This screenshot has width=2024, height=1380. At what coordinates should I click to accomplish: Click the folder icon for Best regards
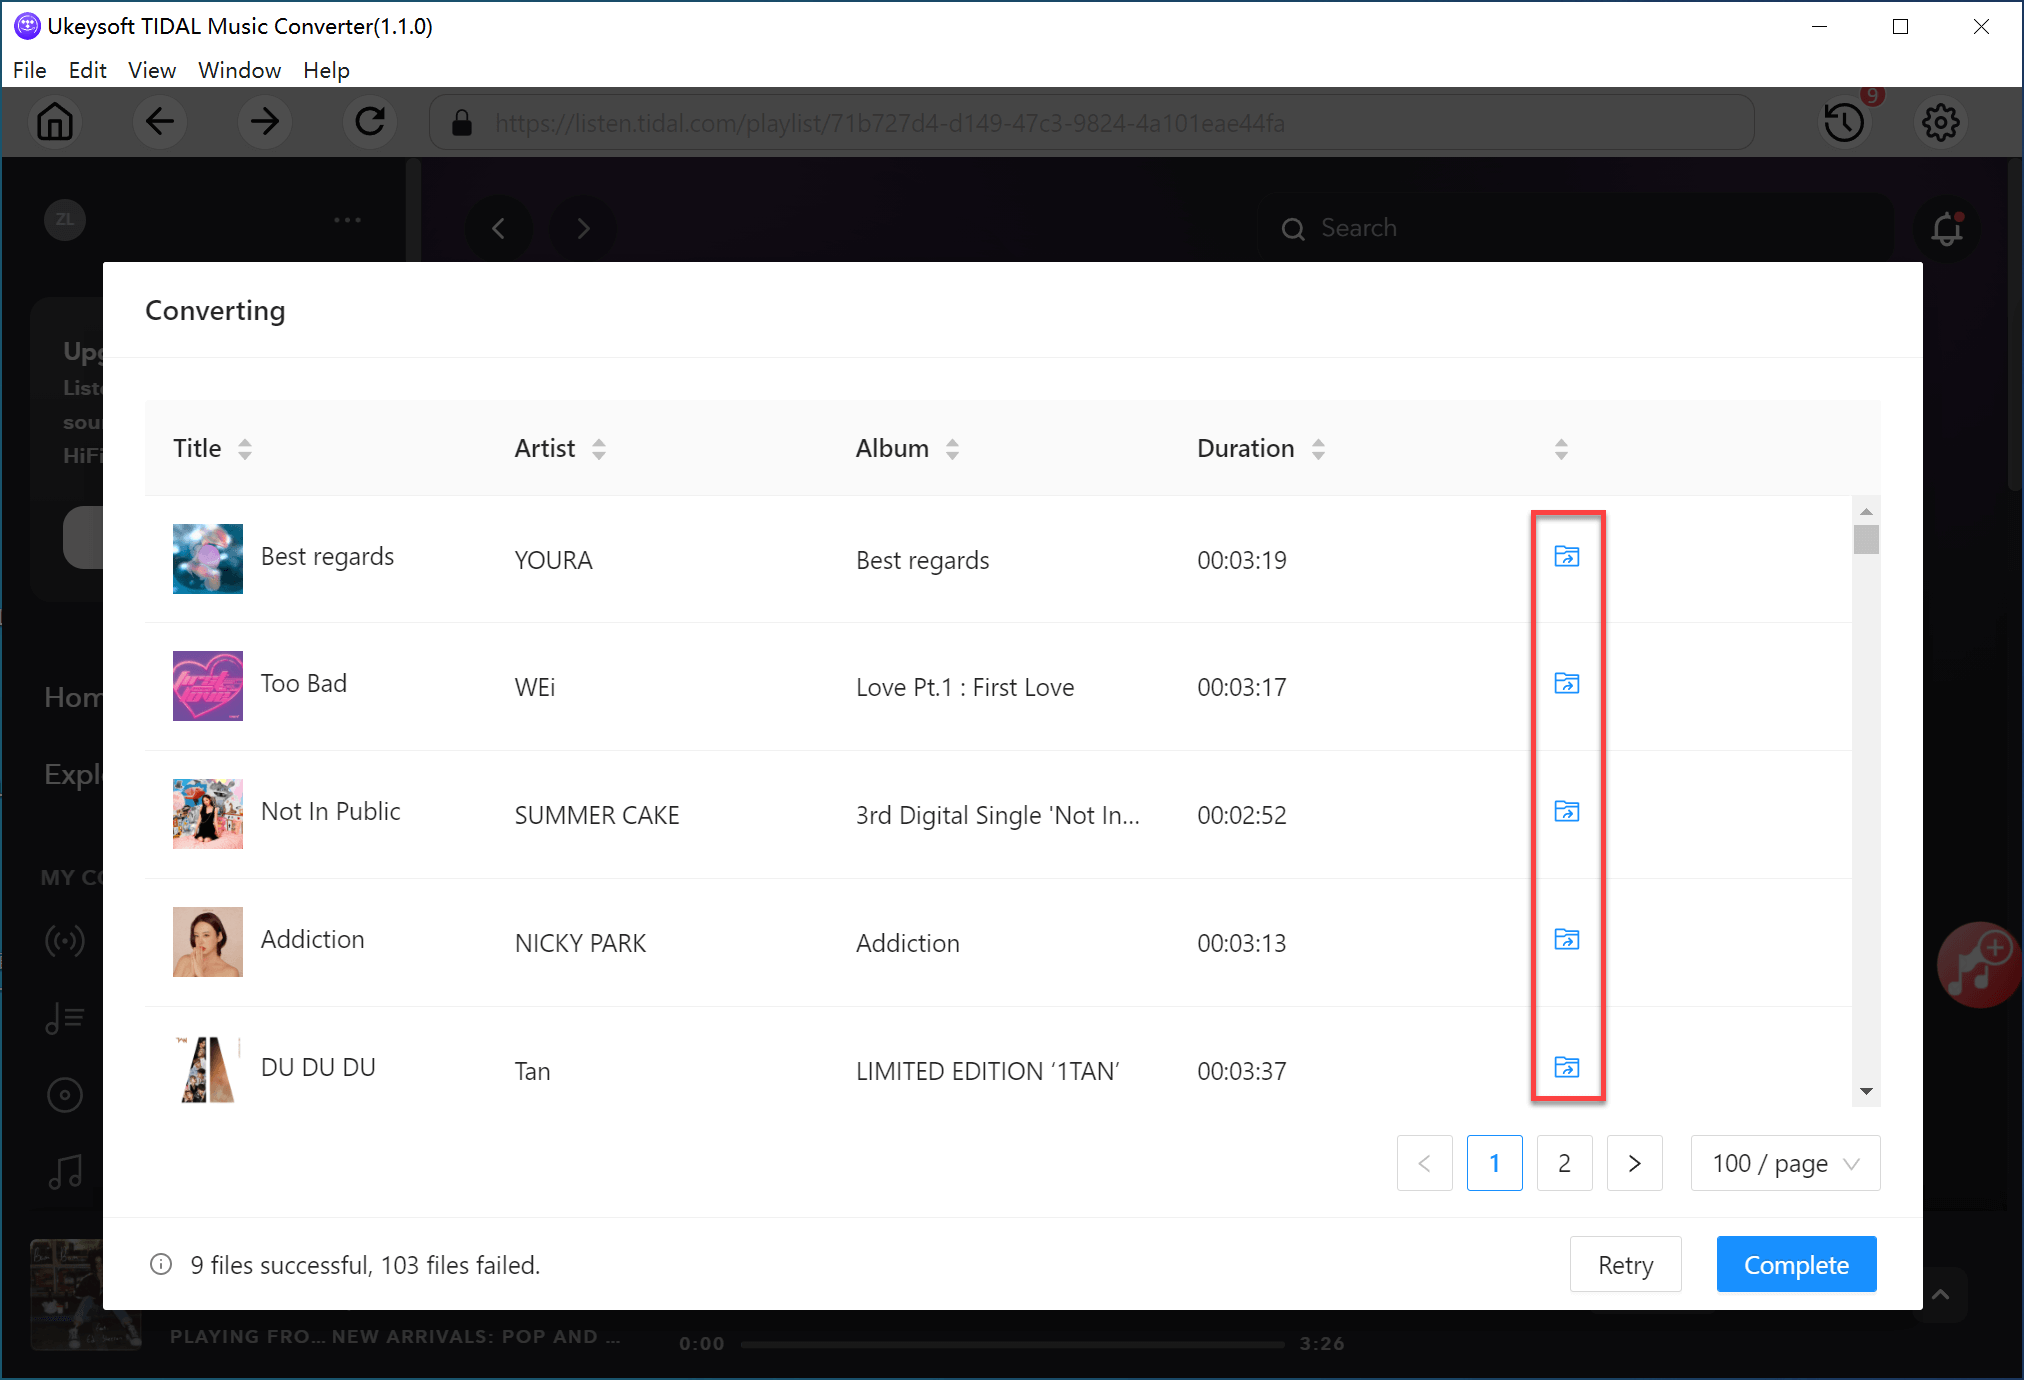pos(1567,555)
